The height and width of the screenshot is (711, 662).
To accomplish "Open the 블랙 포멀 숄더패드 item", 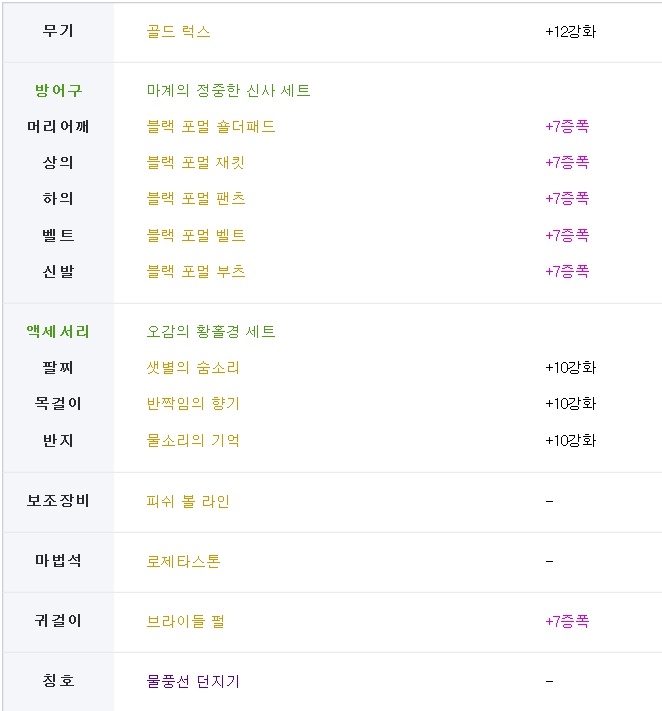I will [210, 127].
